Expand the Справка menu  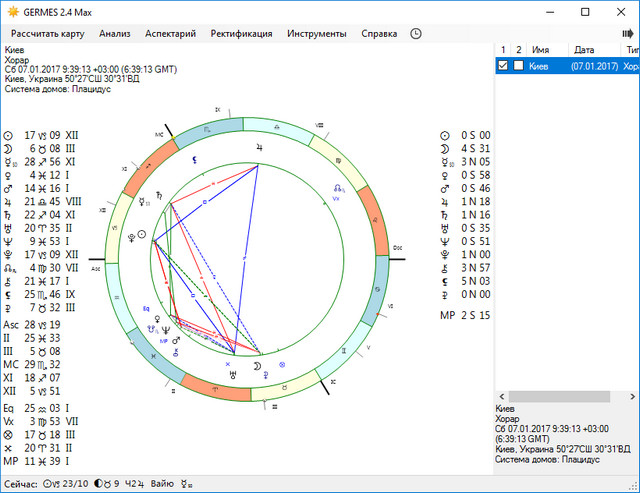click(x=379, y=33)
